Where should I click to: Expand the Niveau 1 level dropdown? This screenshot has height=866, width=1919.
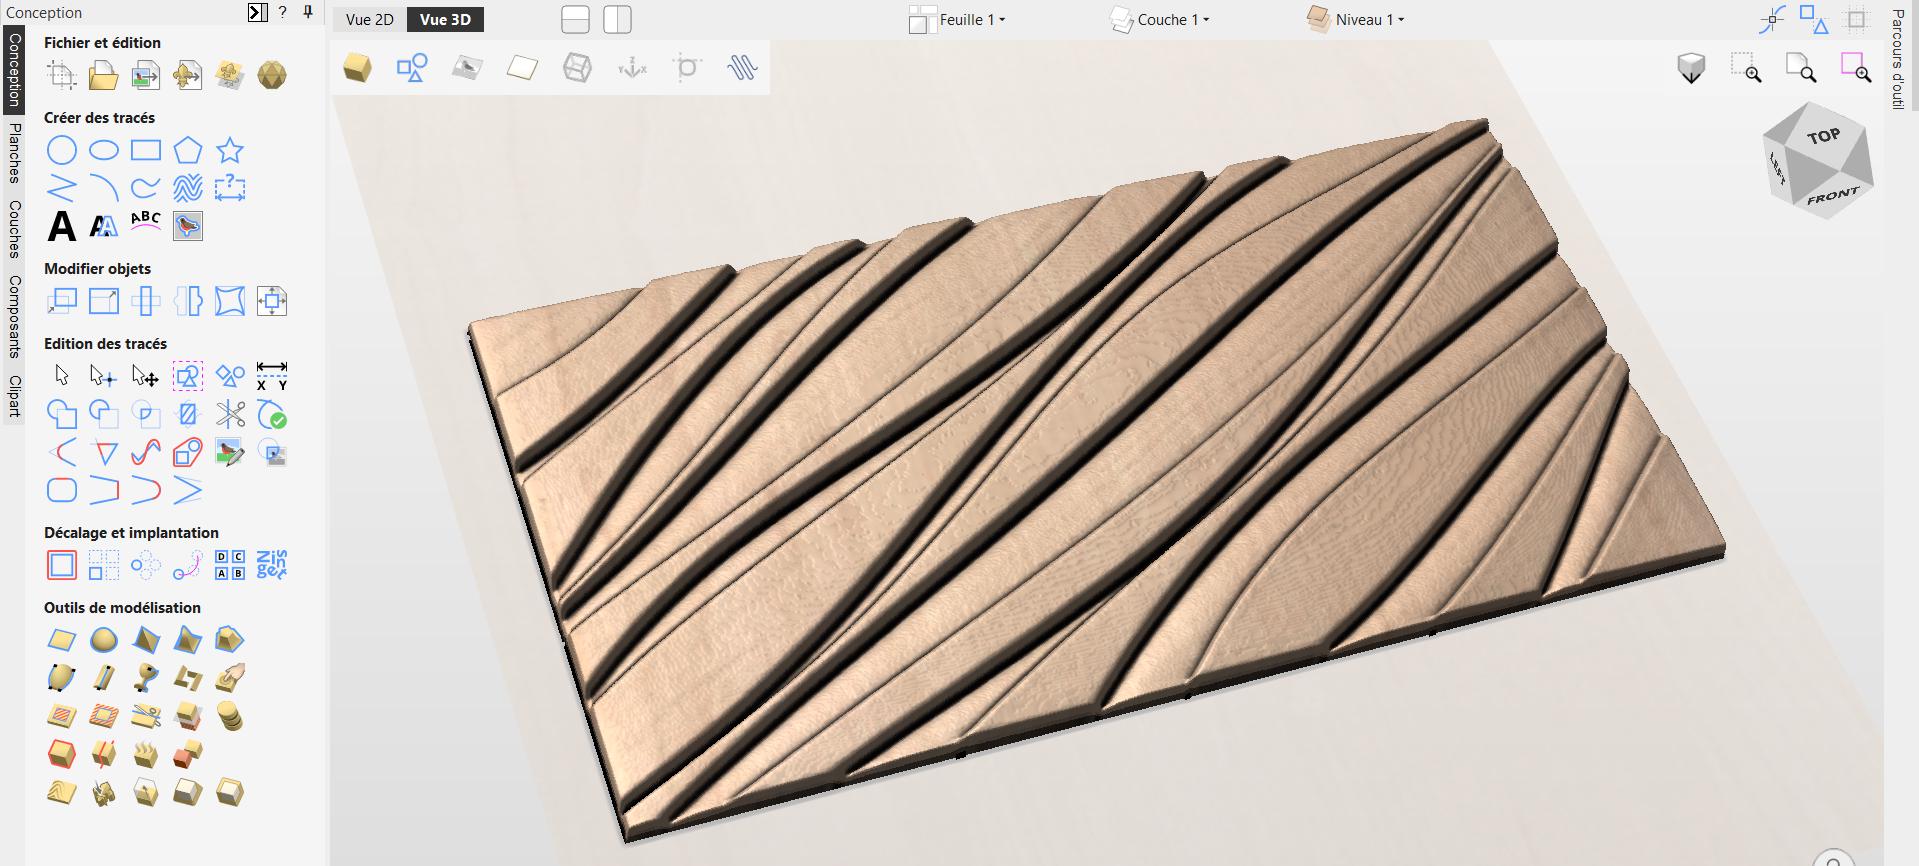coord(1355,19)
